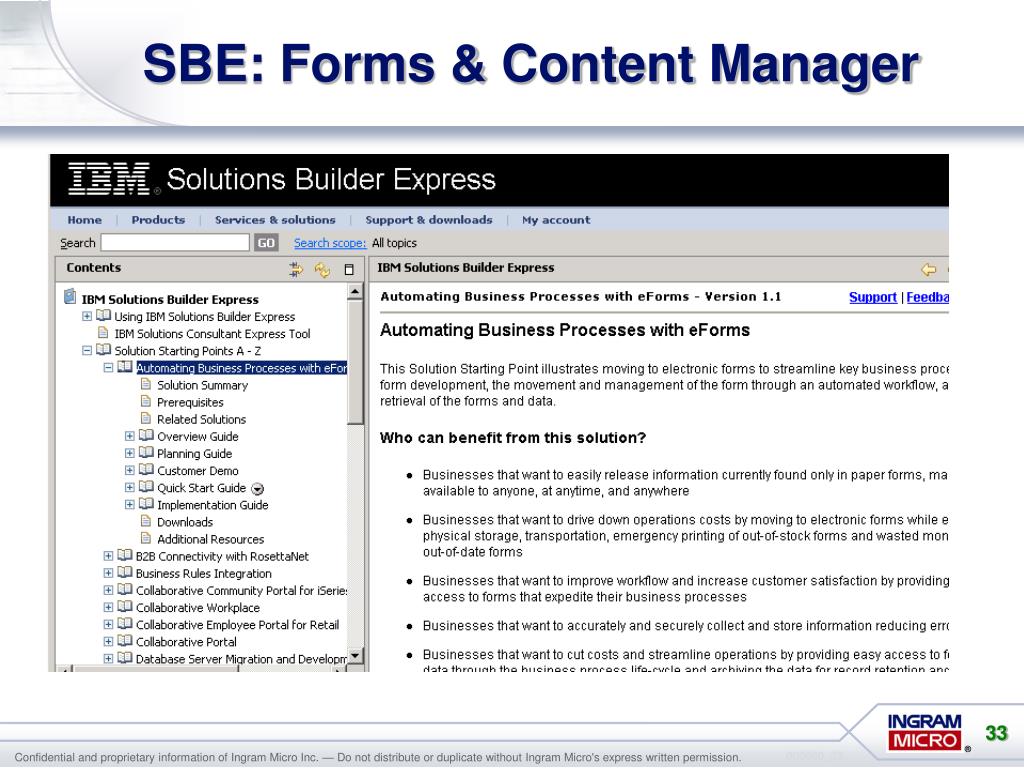Expand the Quick Start Guide node
This screenshot has width=1024, height=768.
tap(129, 487)
